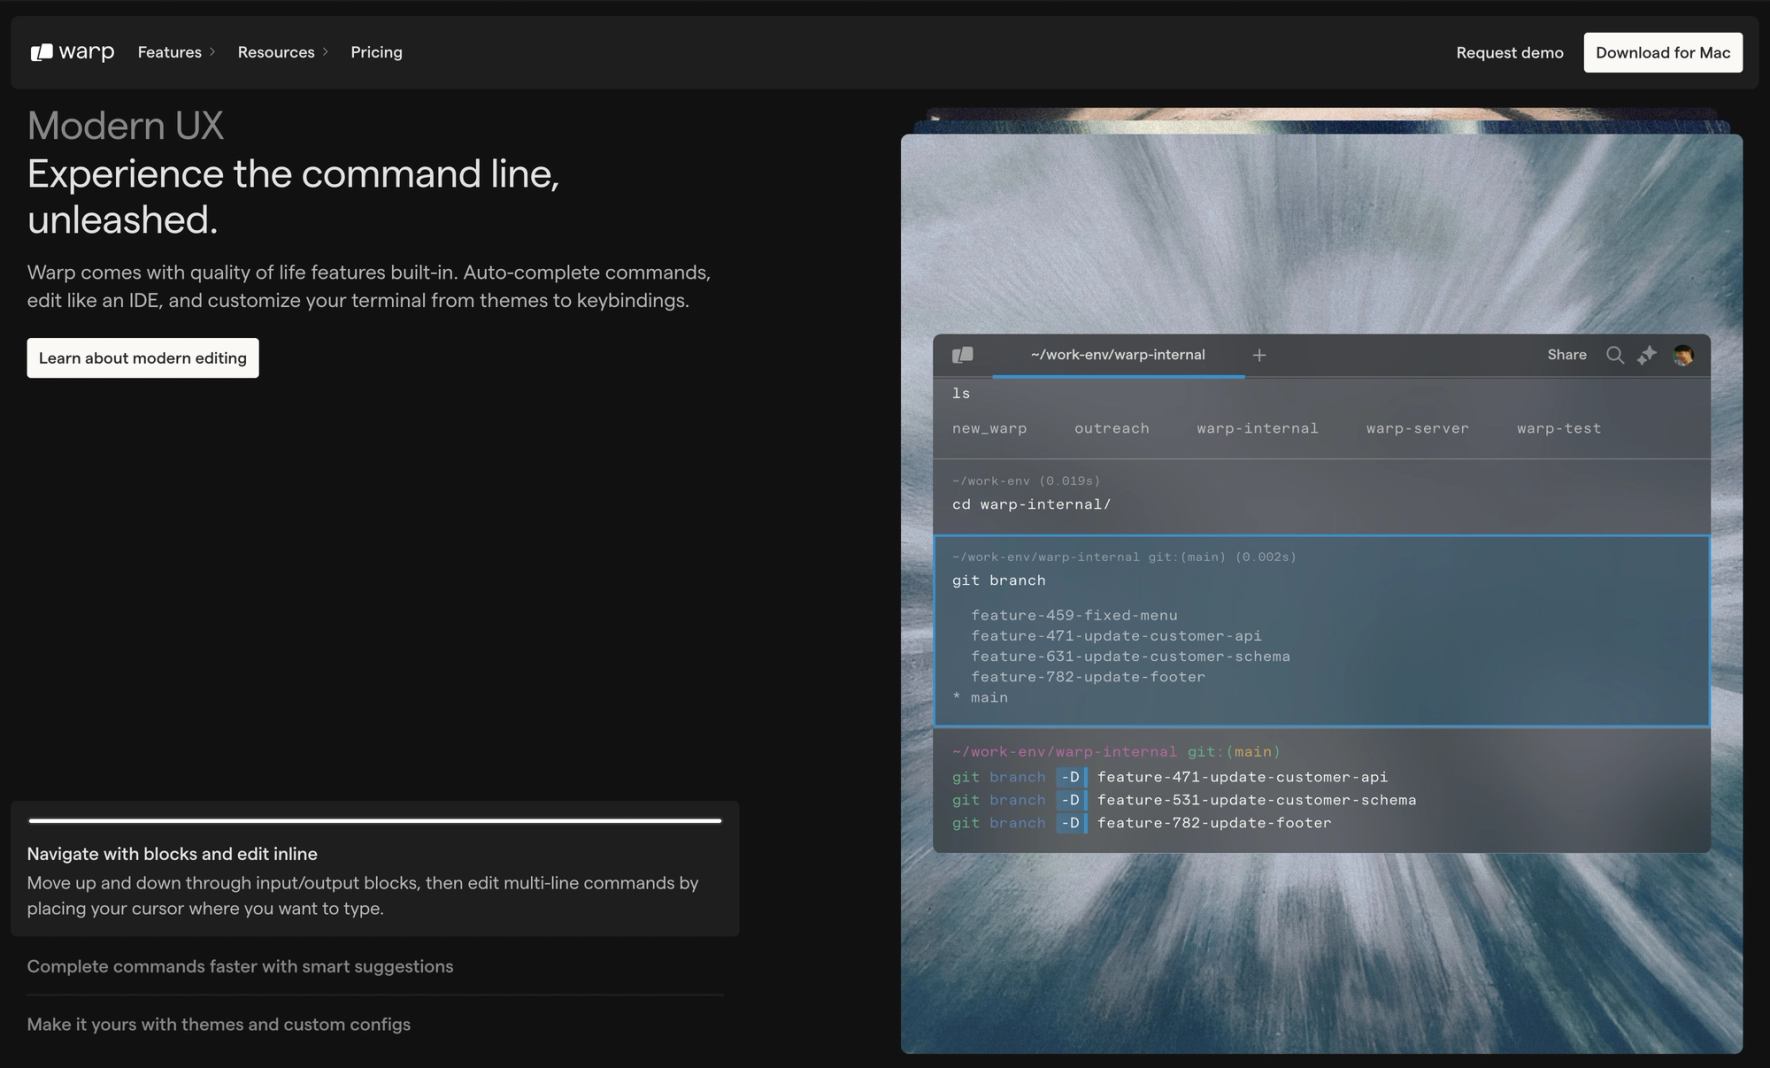1770x1068 pixels.
Task: Click the '* main' branch line
Action: tap(980, 698)
